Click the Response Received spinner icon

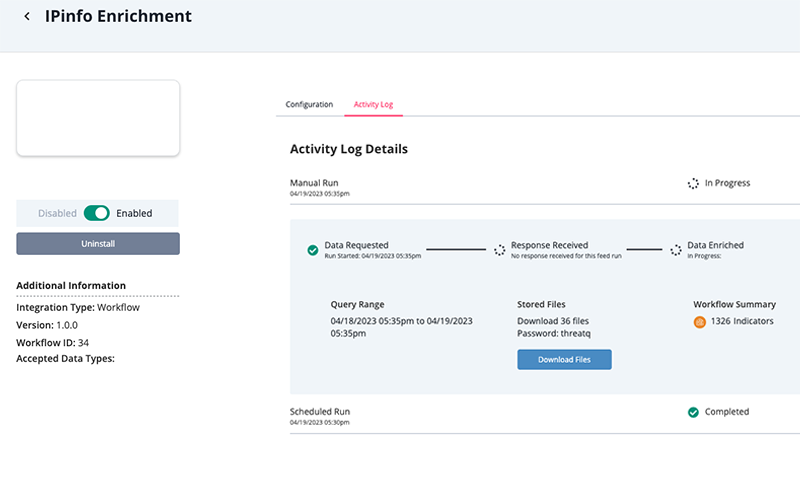[499, 250]
